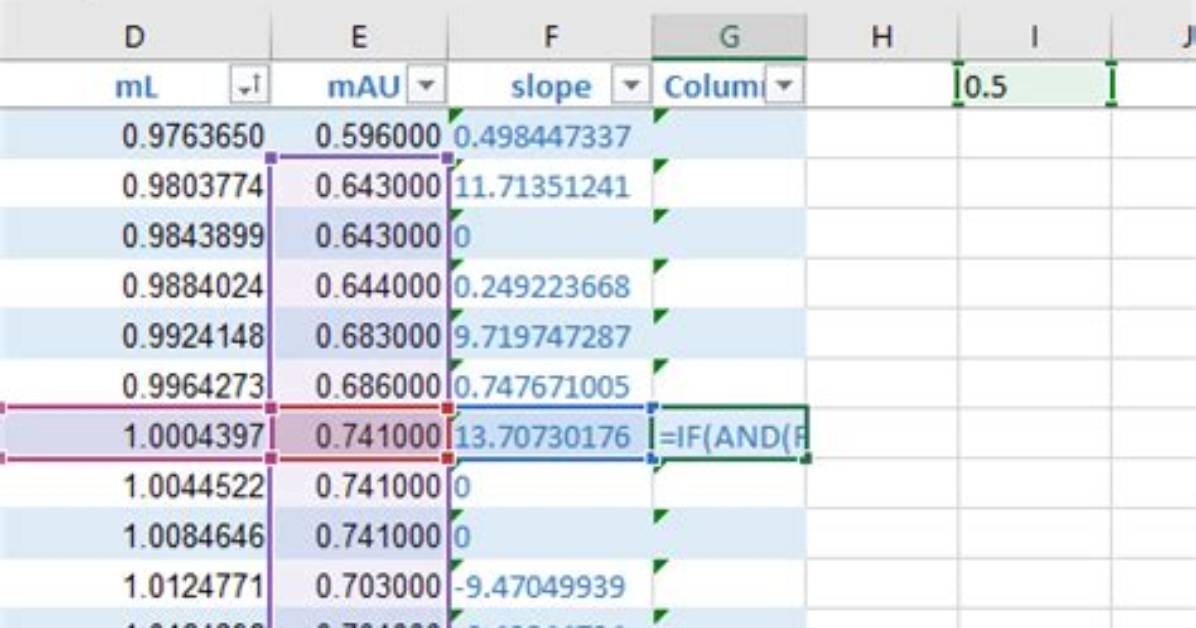Select column G header
Screen dimensions: 1196x628
[729, 37]
